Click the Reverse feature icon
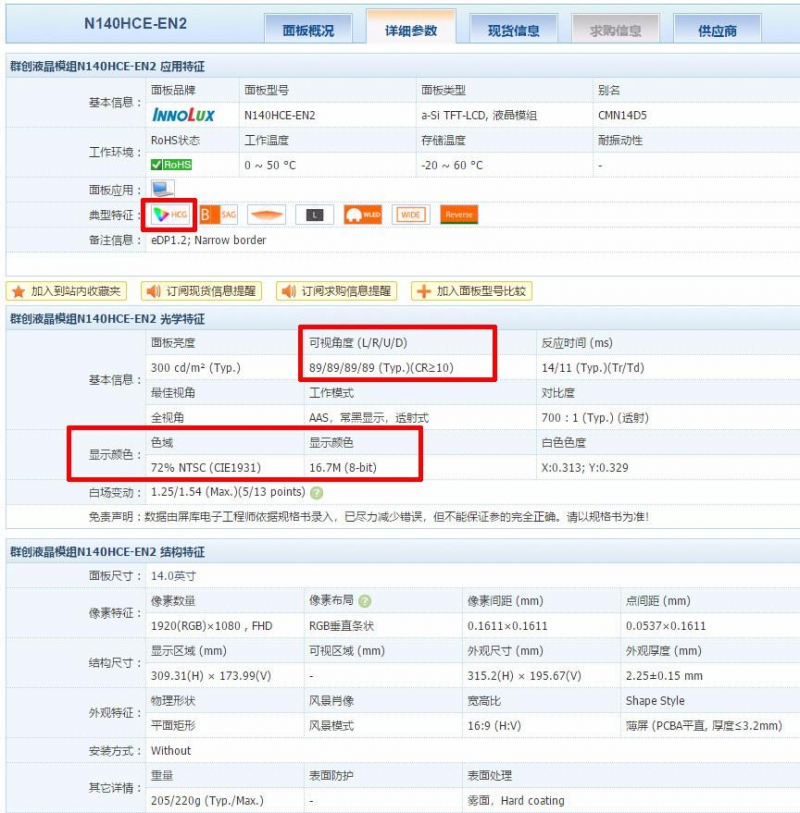This screenshot has height=813, width=800. pos(459,214)
